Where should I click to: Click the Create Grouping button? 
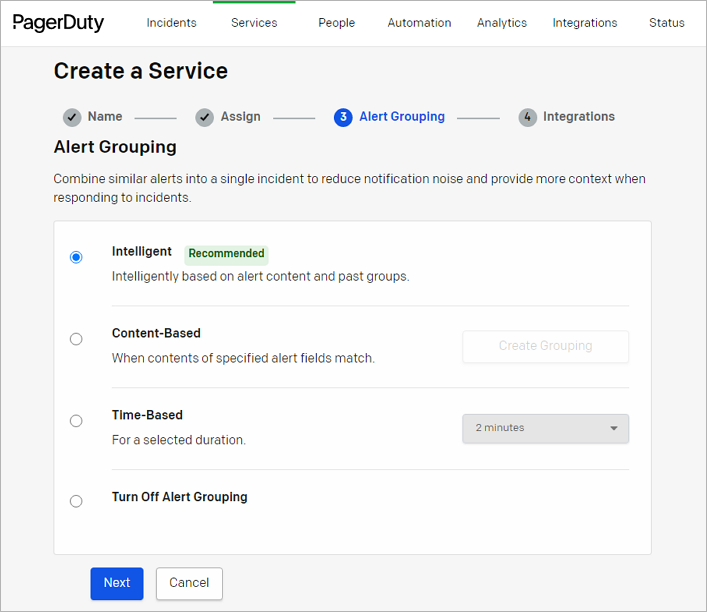545,346
